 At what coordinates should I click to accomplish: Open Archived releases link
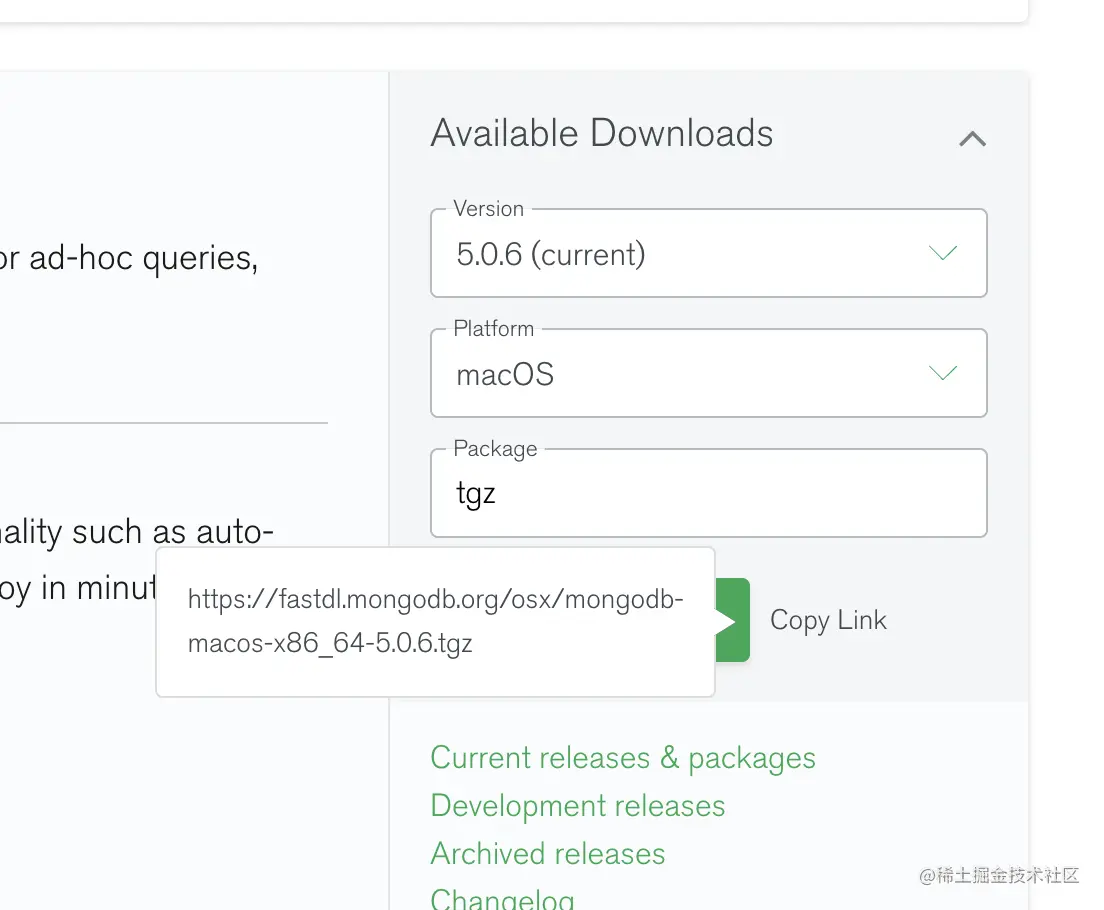click(x=548, y=854)
